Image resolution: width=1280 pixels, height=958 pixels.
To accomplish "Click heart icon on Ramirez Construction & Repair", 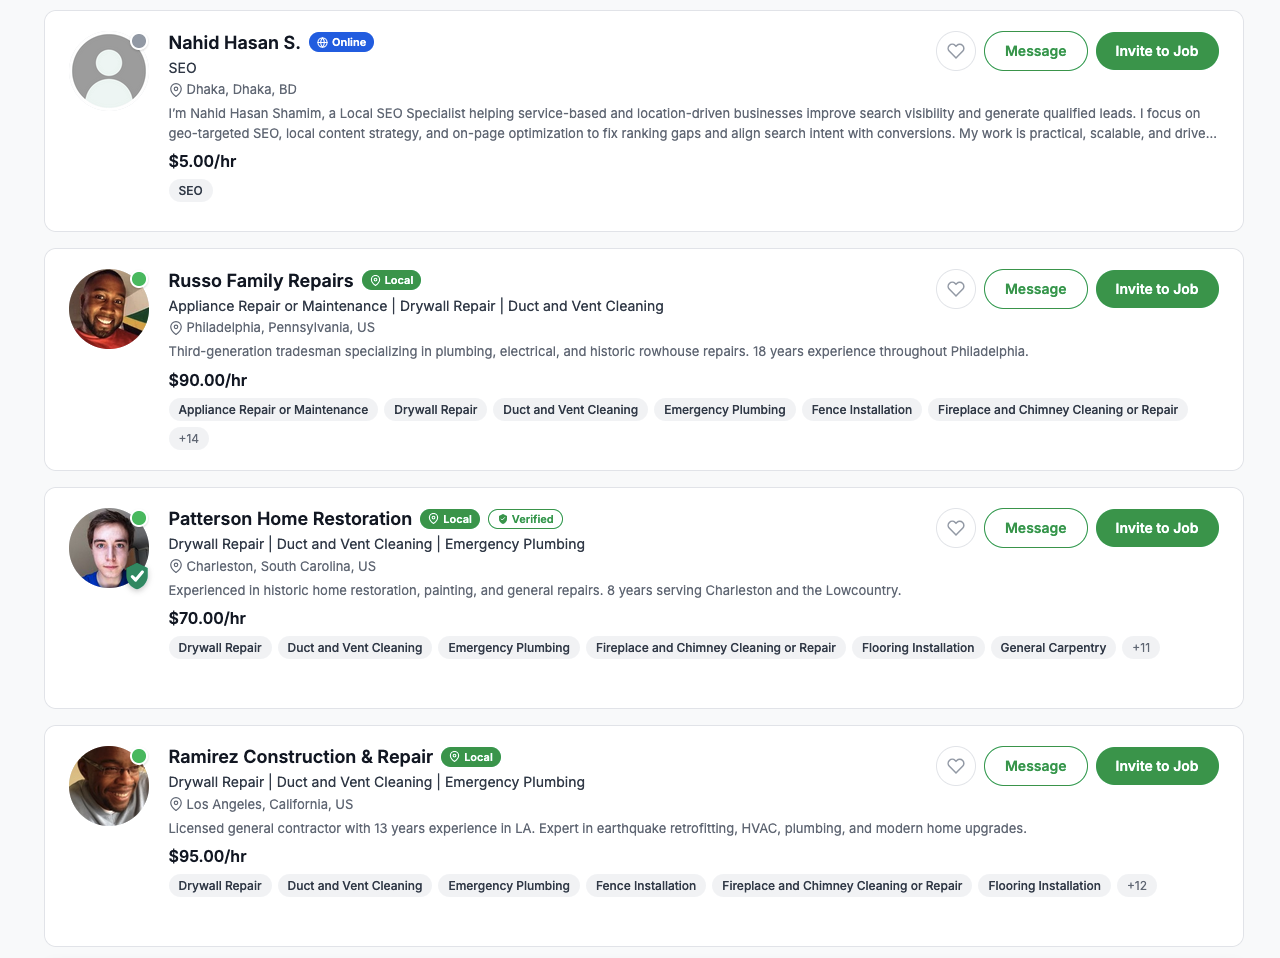I will 956,766.
